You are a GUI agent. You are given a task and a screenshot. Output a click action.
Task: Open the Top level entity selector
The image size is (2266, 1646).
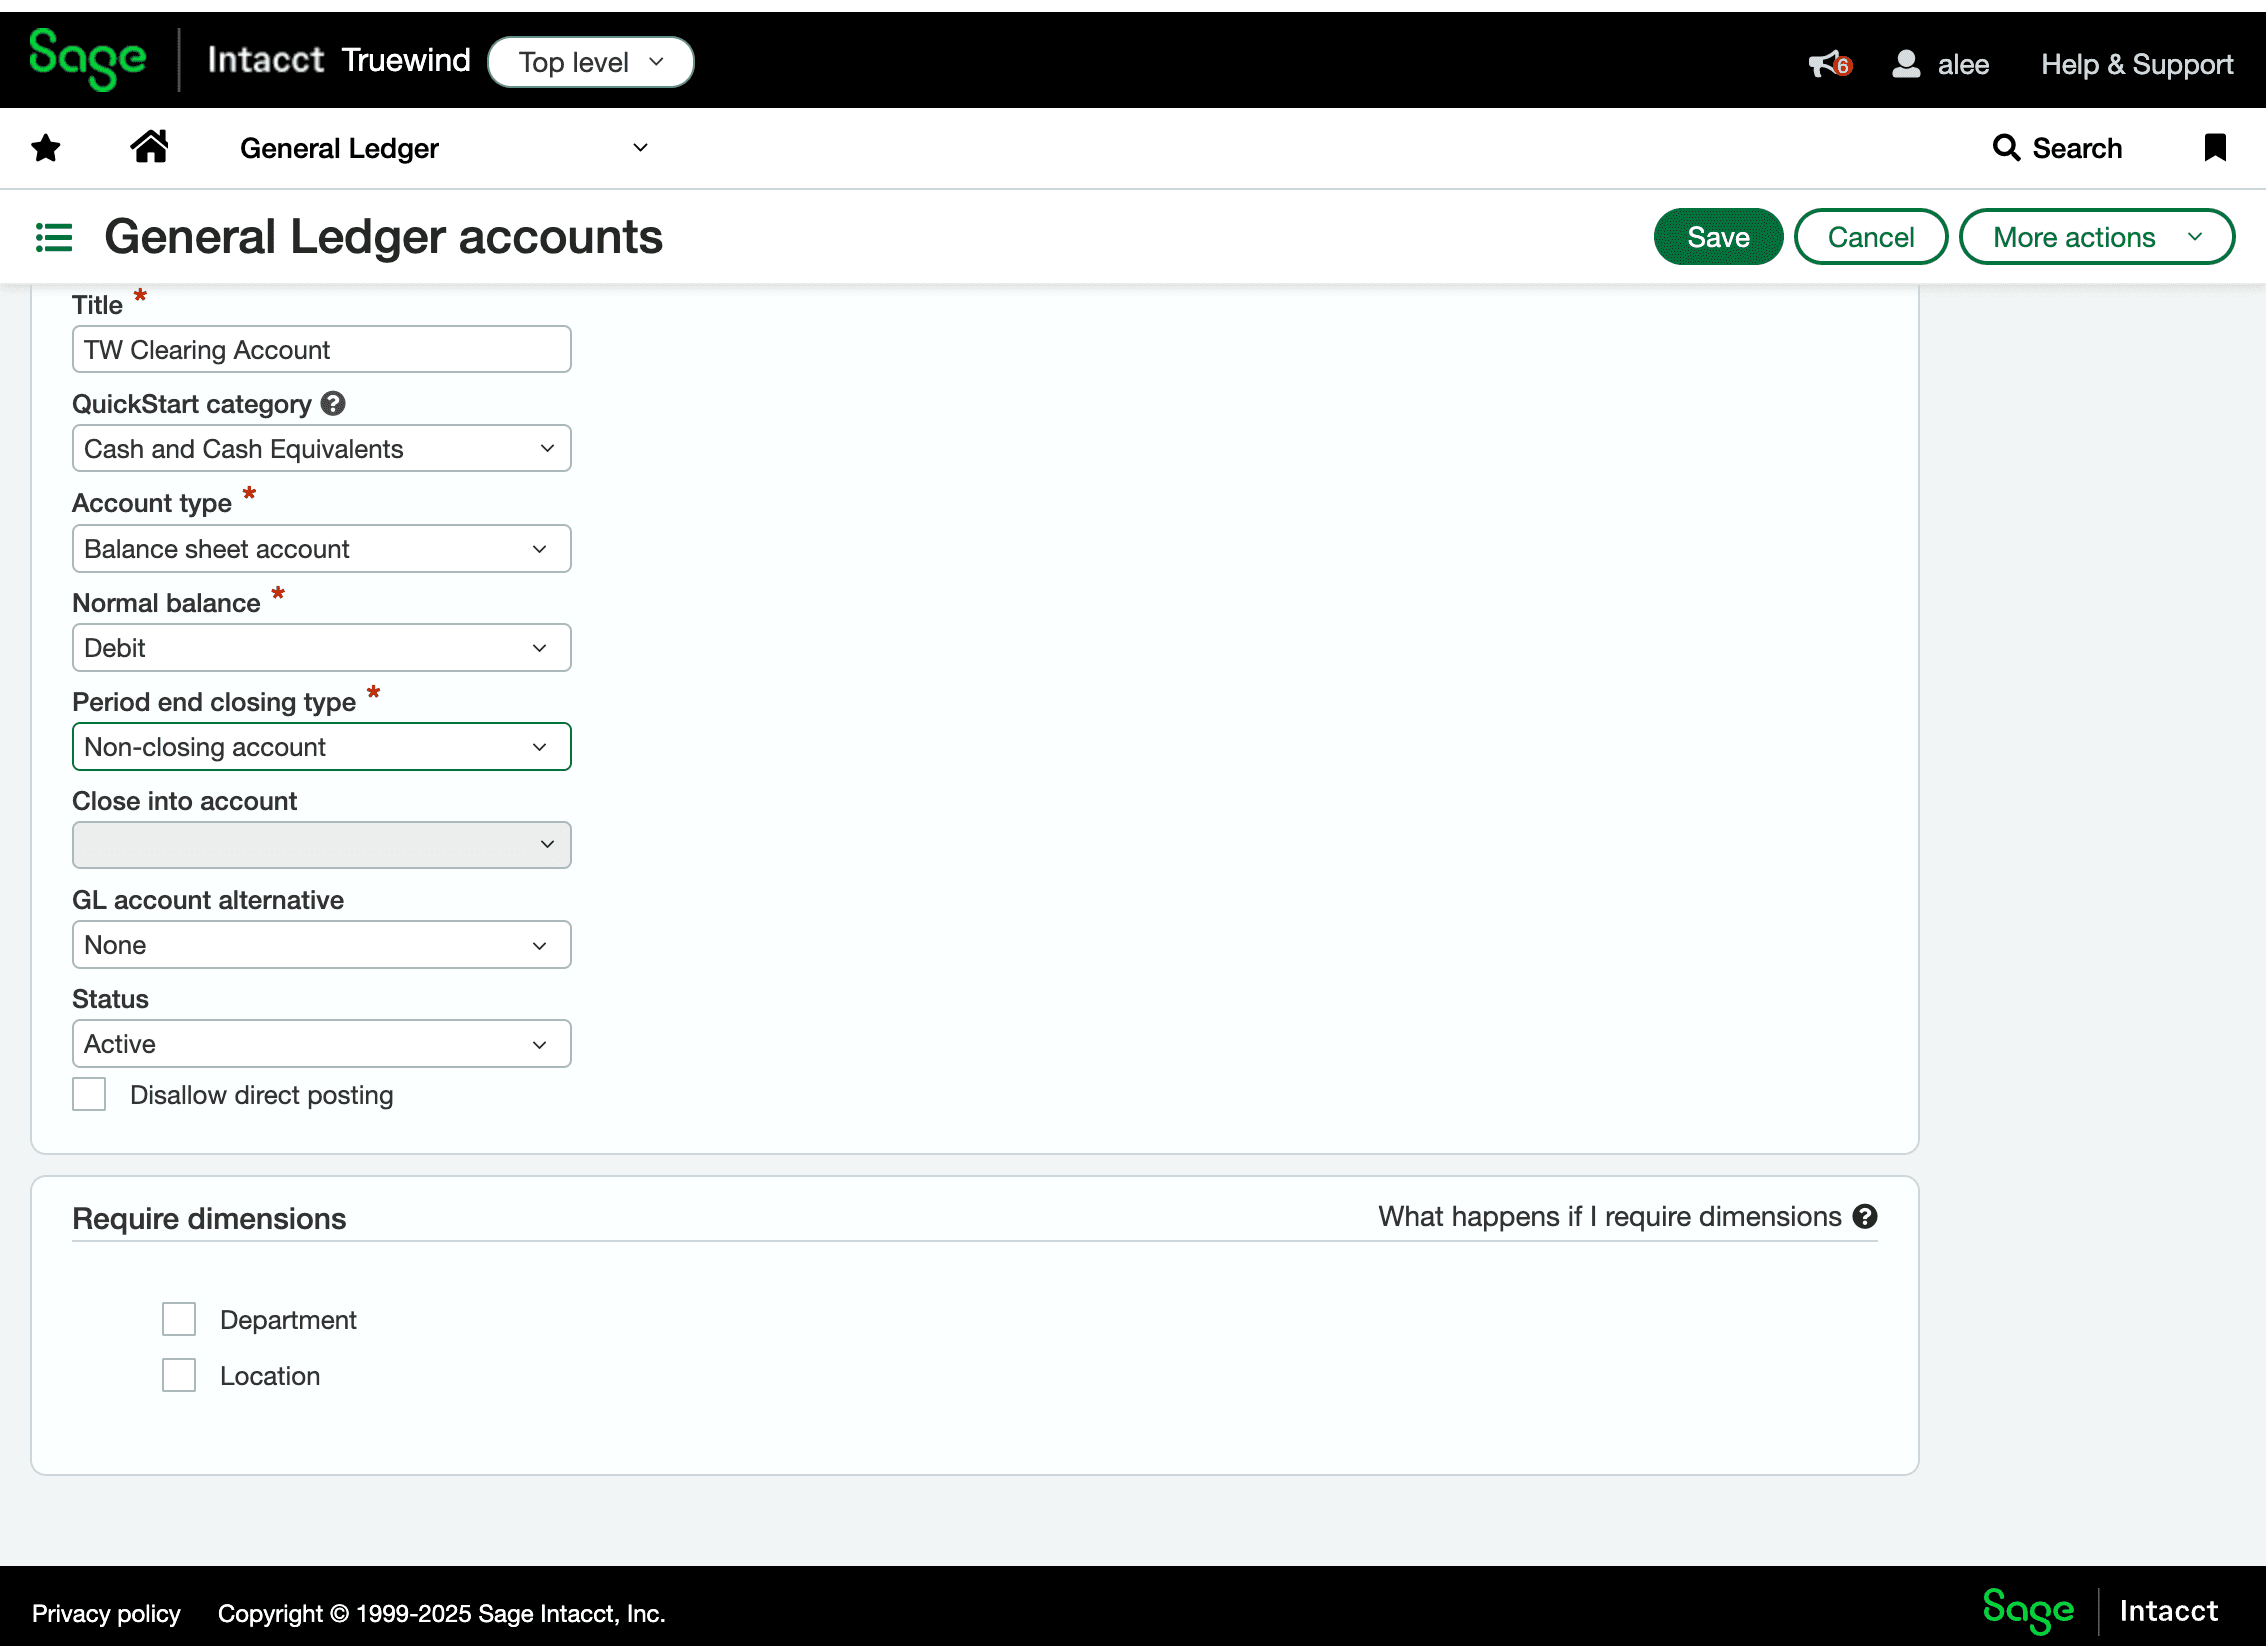tap(590, 61)
